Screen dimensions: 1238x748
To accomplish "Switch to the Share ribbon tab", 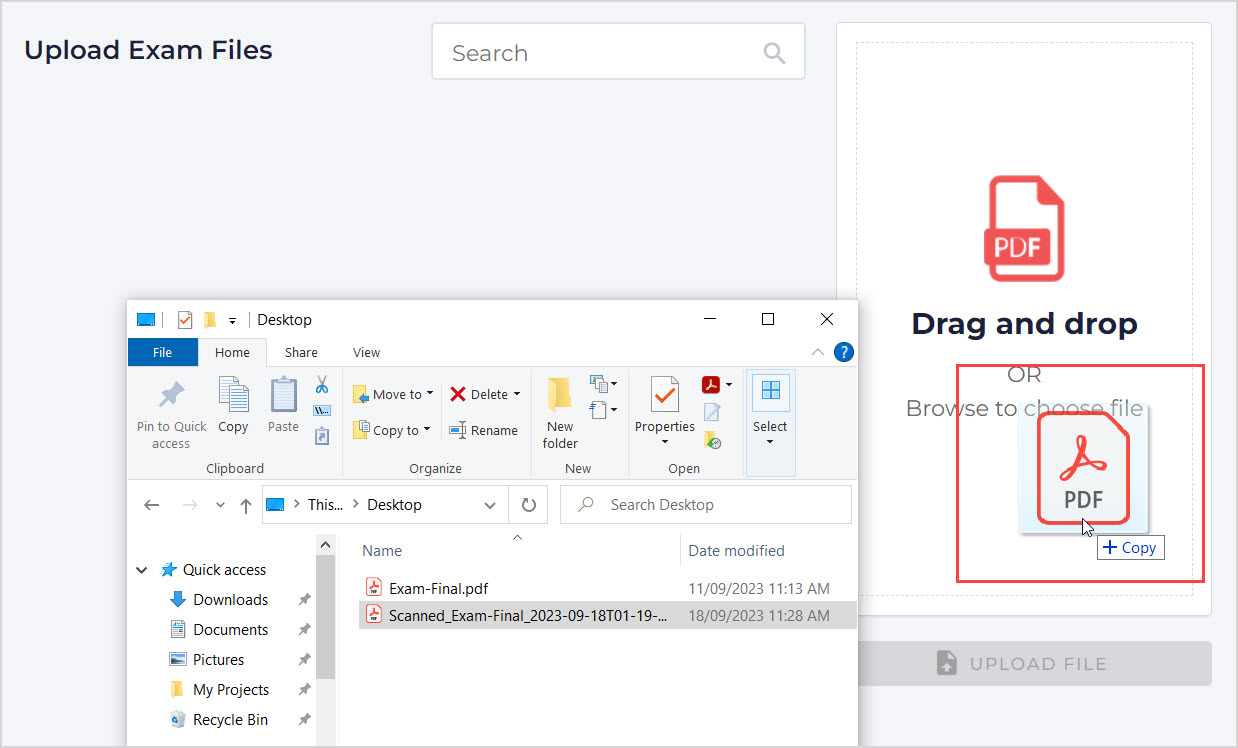I will pos(301,352).
